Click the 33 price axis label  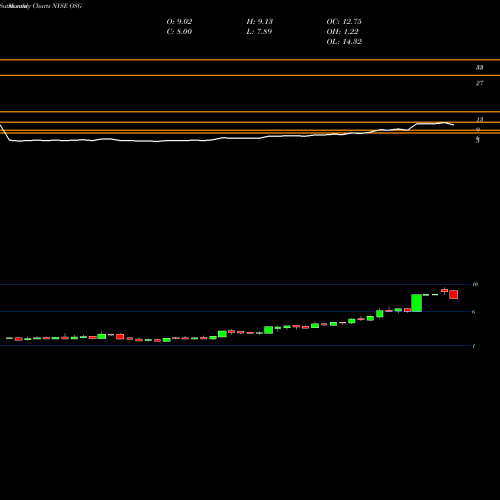coord(479,68)
